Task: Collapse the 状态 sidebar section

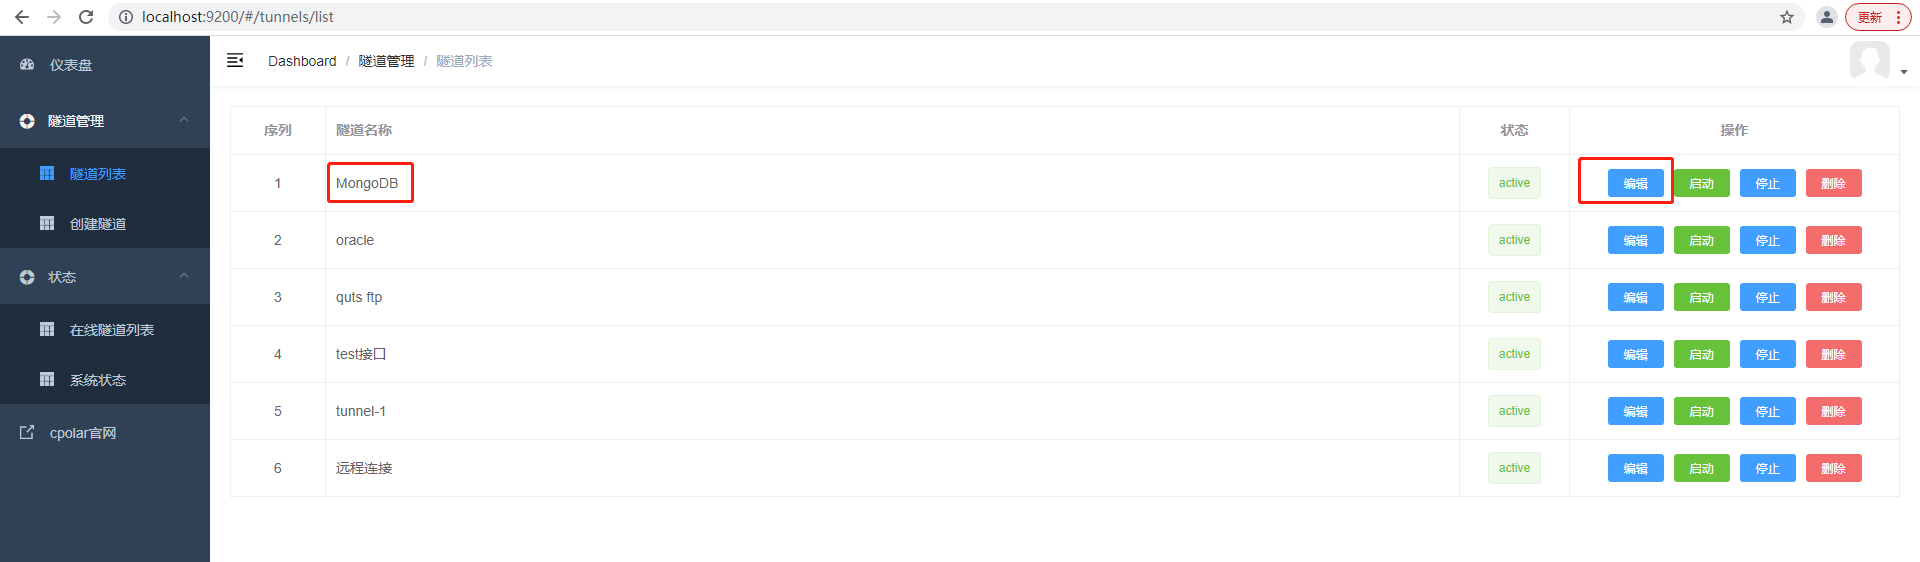Action: pos(184,276)
